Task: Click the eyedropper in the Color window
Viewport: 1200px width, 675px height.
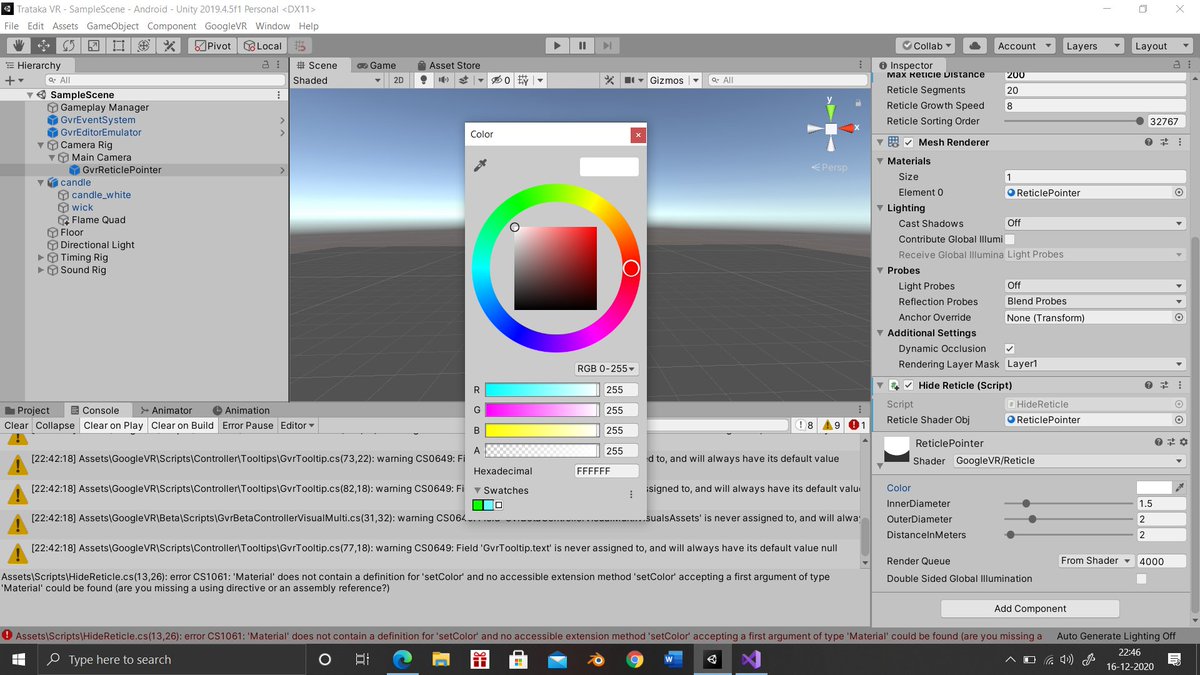Action: click(479, 165)
